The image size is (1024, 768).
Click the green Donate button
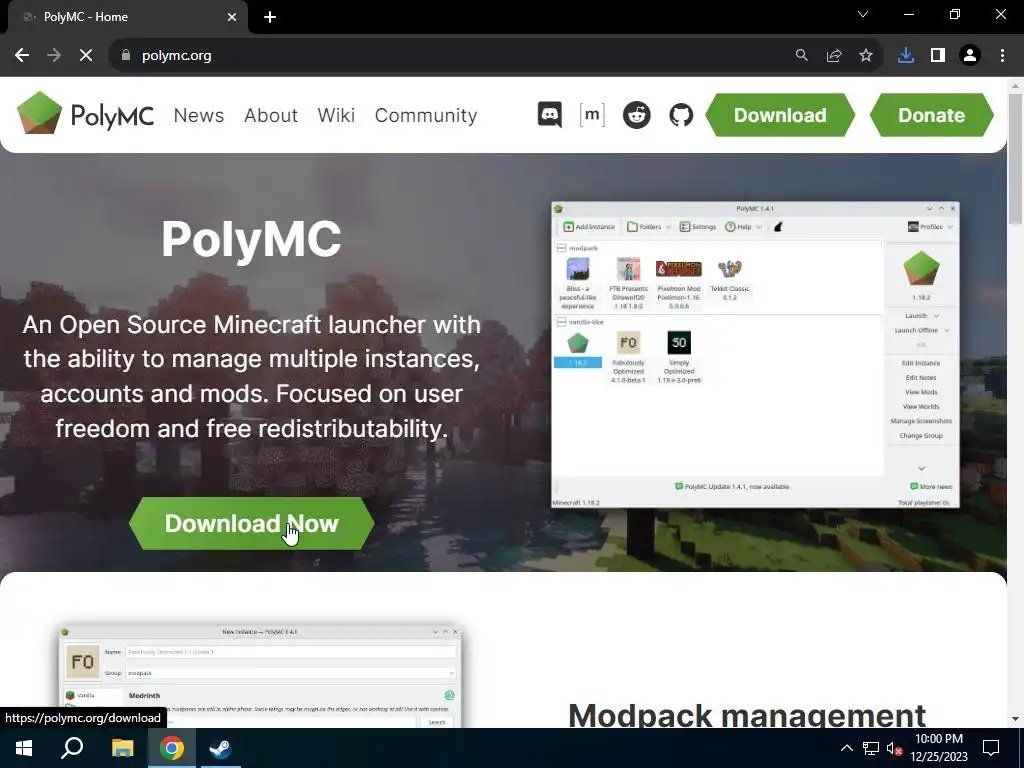(x=931, y=115)
